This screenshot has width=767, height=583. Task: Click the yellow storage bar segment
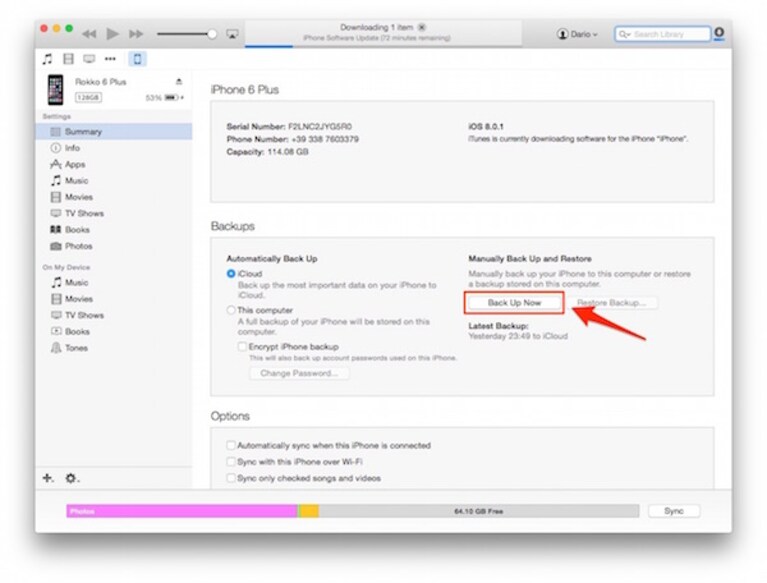309,511
